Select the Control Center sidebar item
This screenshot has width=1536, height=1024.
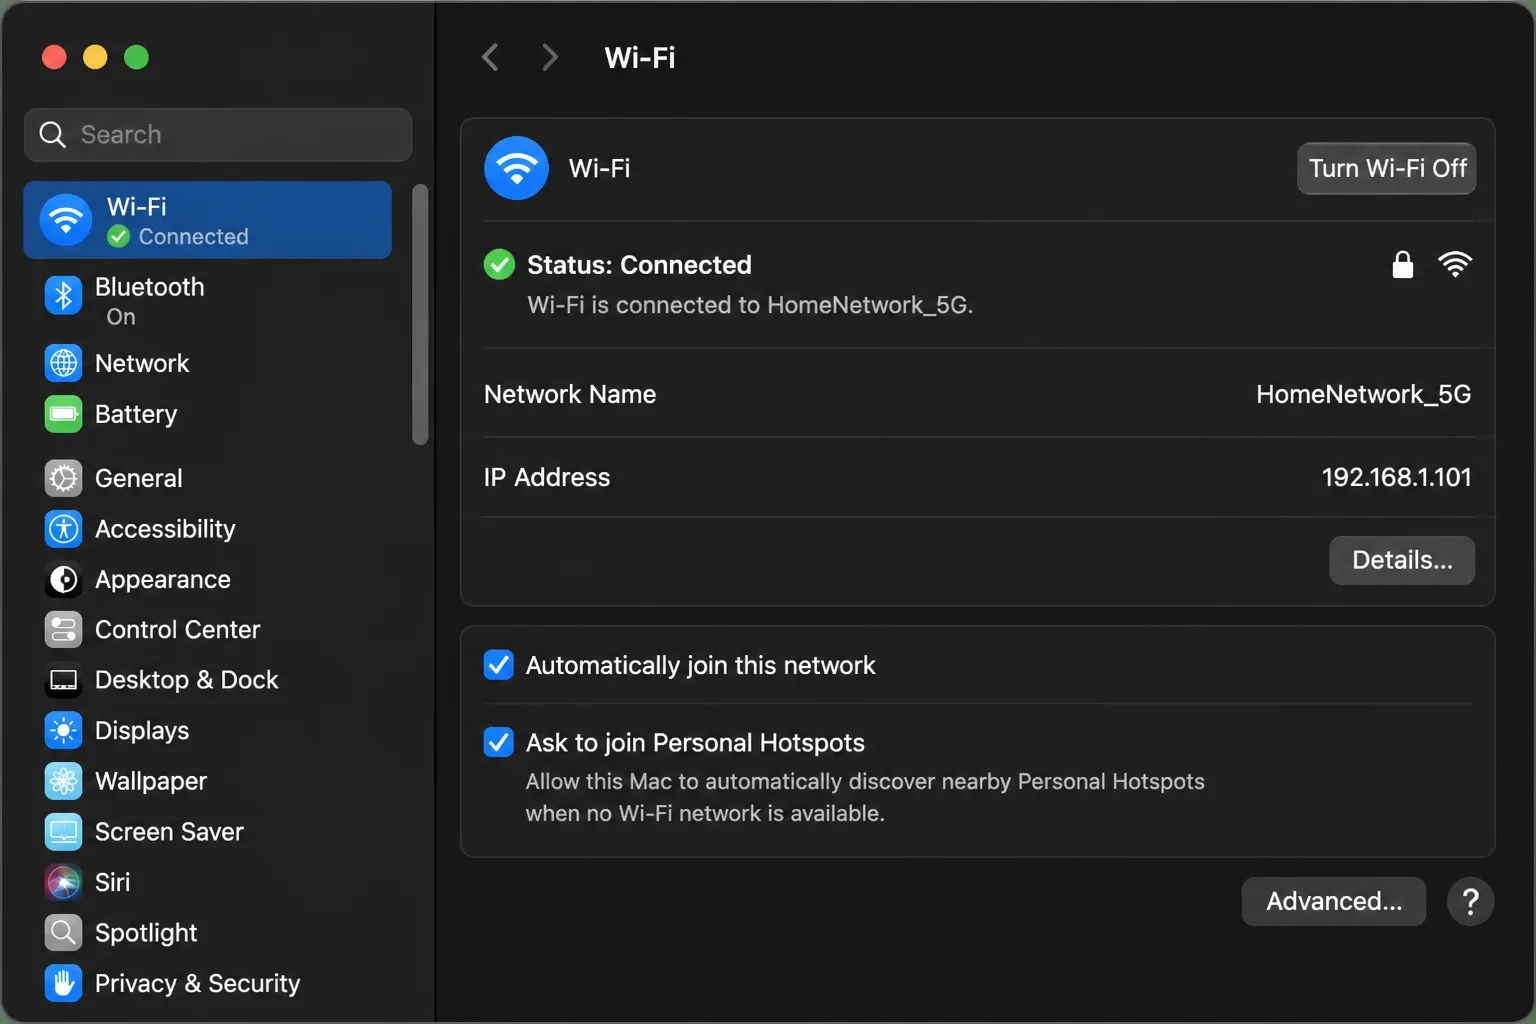pyautogui.click(x=207, y=630)
